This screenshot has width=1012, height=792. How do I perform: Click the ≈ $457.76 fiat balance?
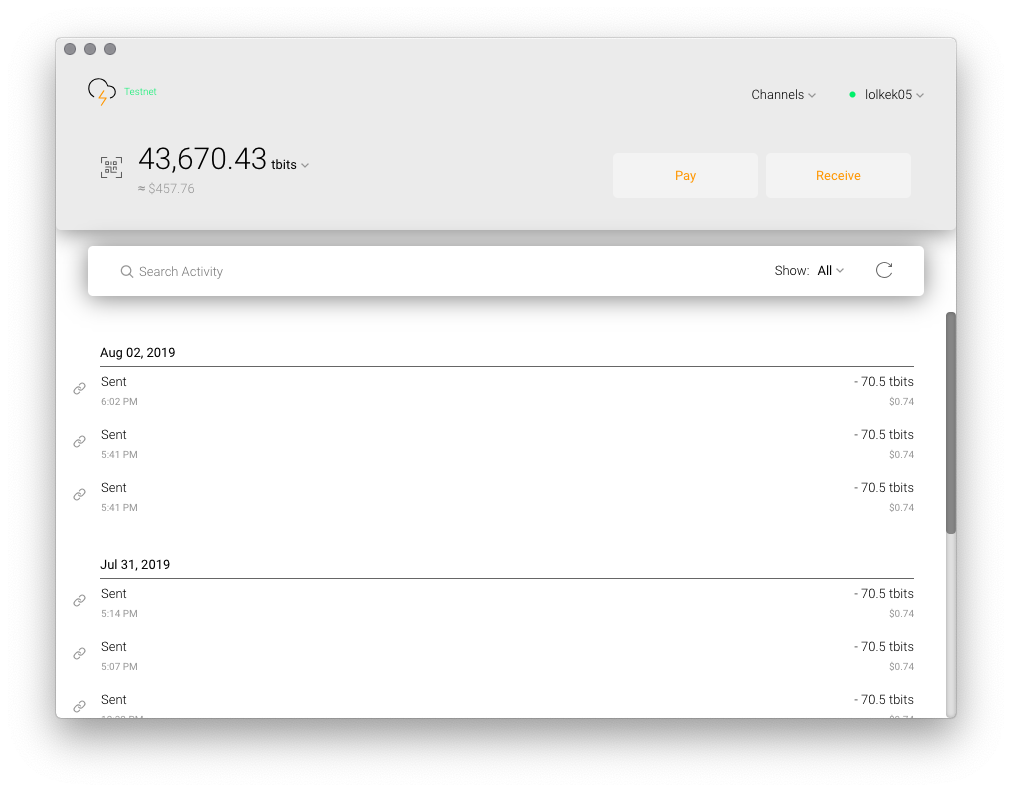(166, 188)
